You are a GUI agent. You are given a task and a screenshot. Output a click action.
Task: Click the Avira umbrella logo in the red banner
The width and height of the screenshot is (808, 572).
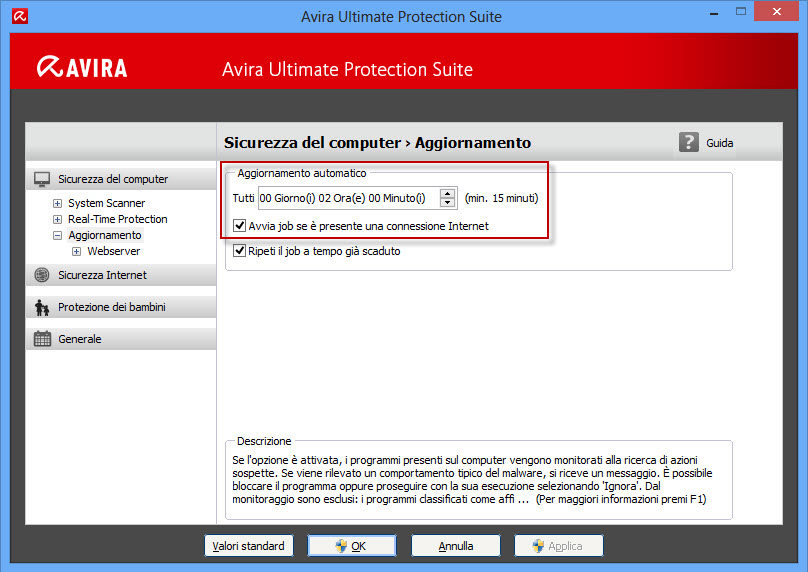click(x=50, y=67)
